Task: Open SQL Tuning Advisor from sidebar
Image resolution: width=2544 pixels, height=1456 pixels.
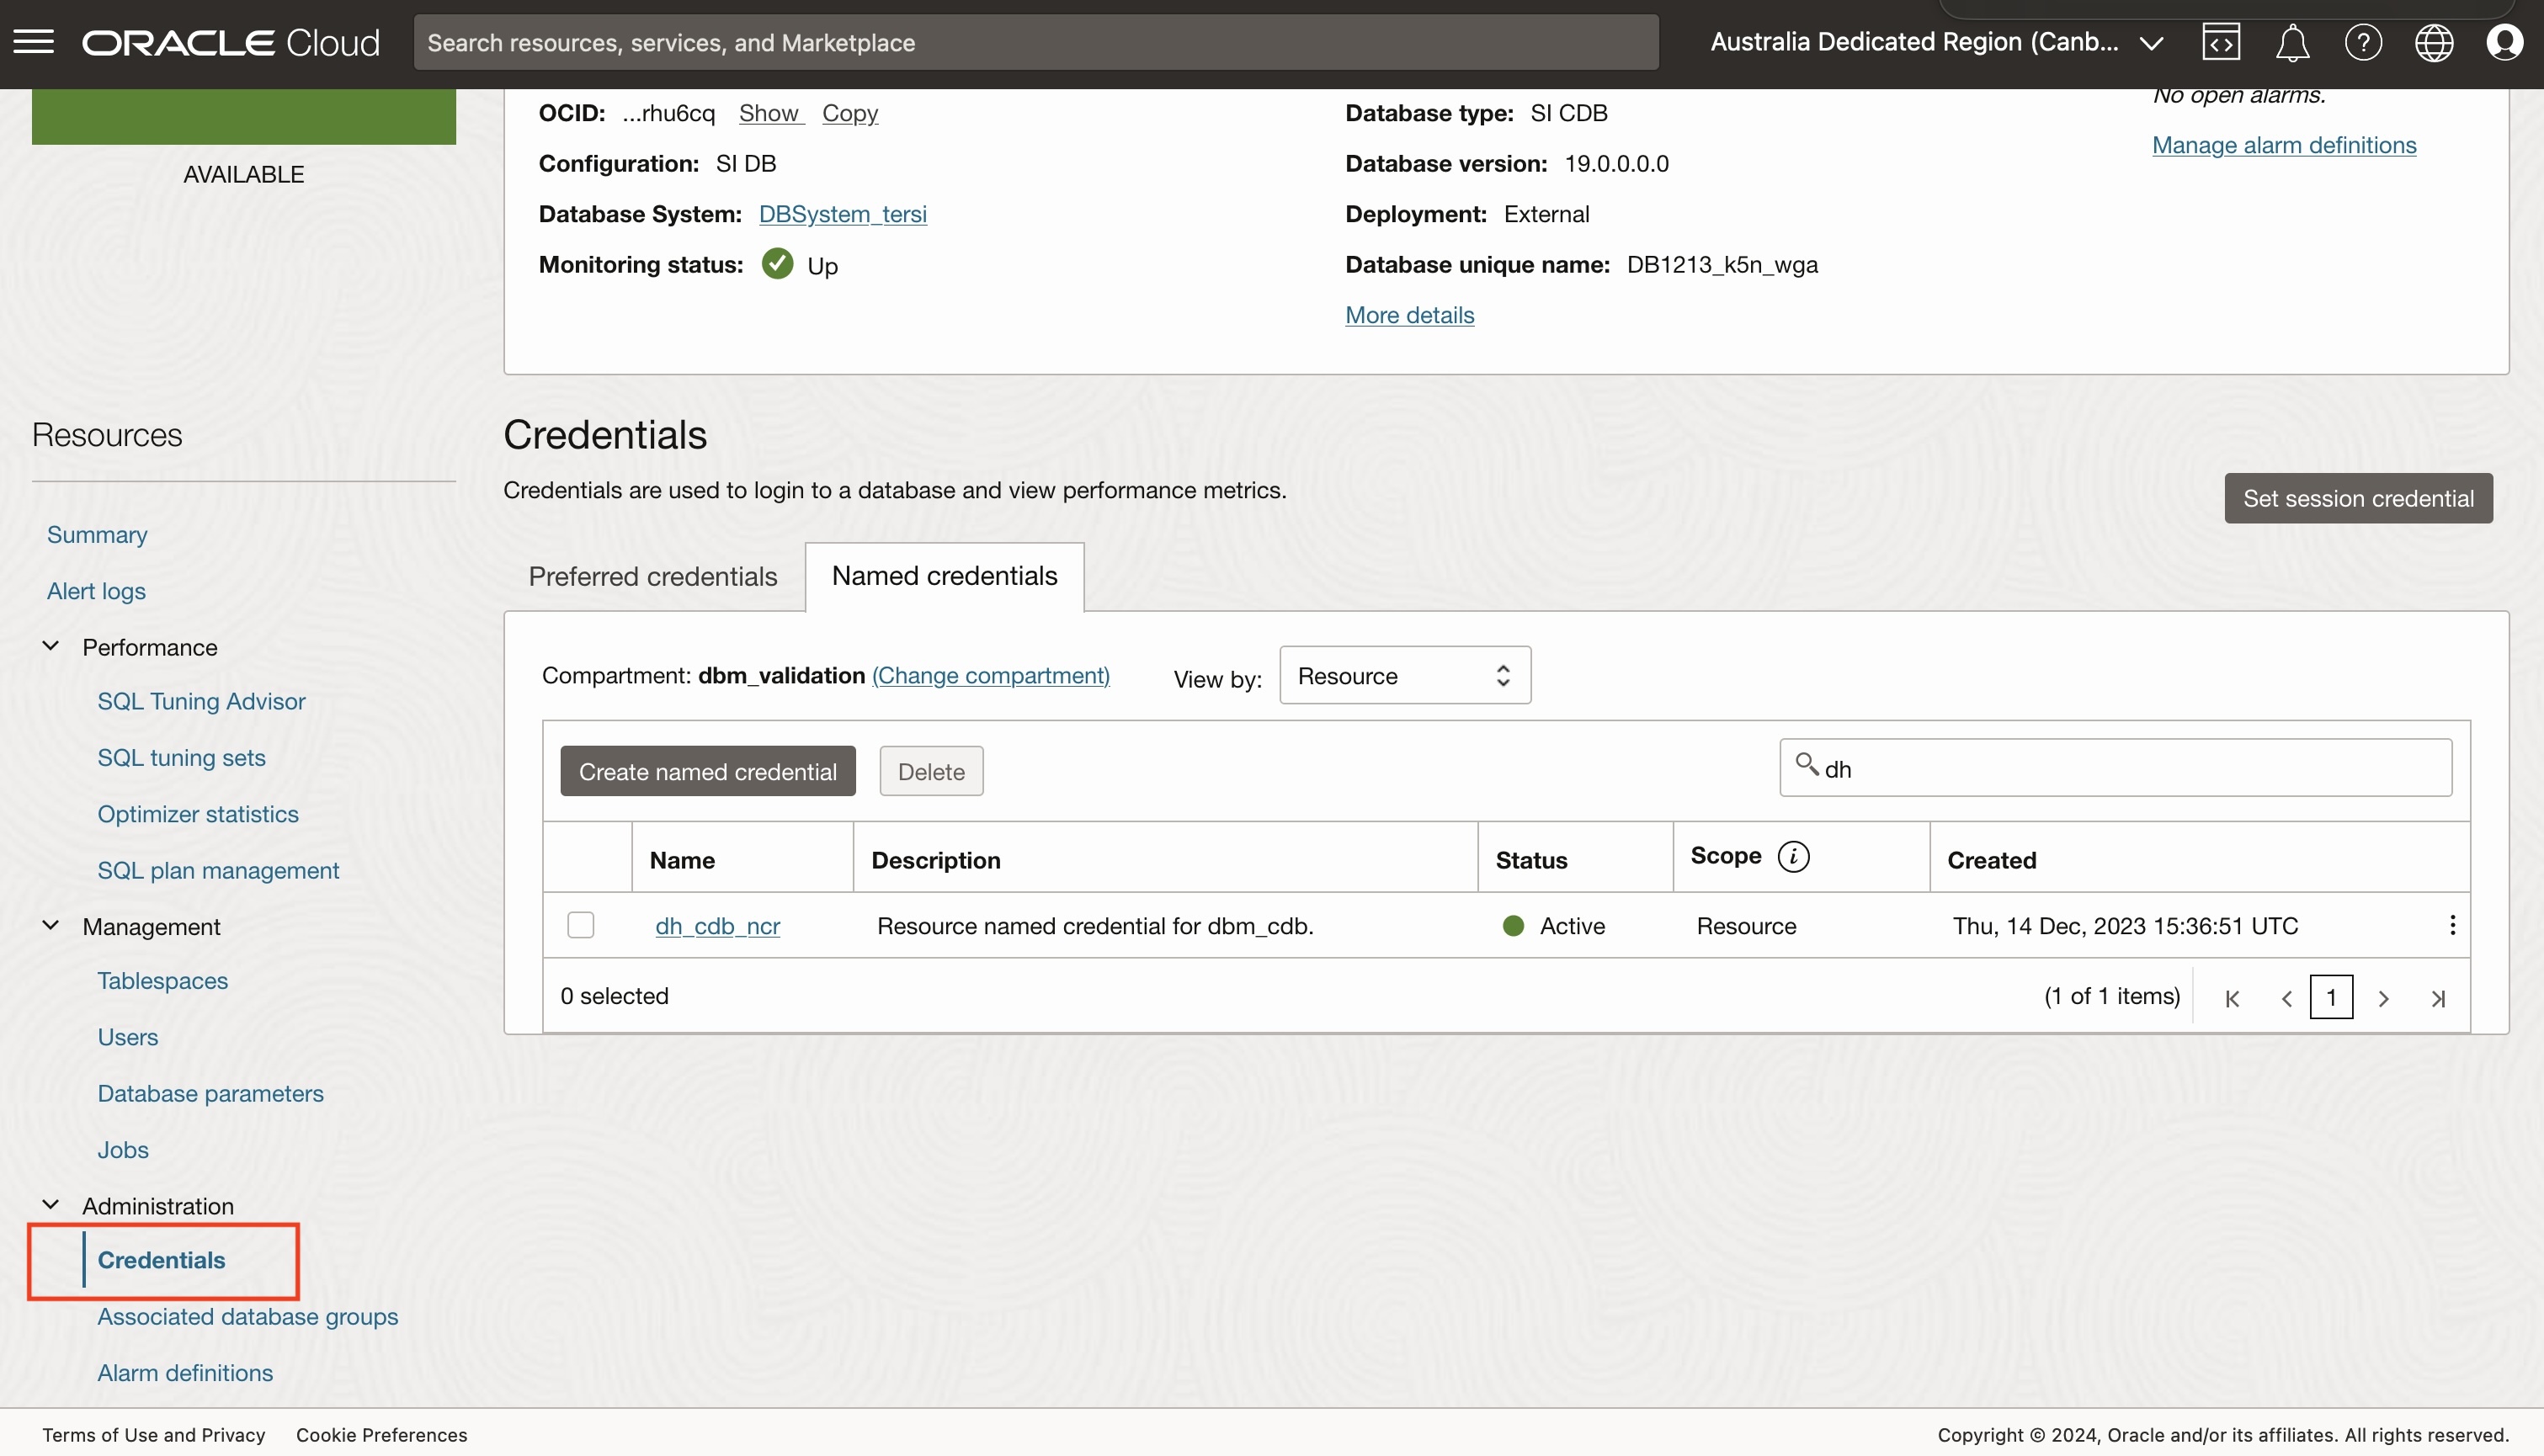Action: click(201, 701)
